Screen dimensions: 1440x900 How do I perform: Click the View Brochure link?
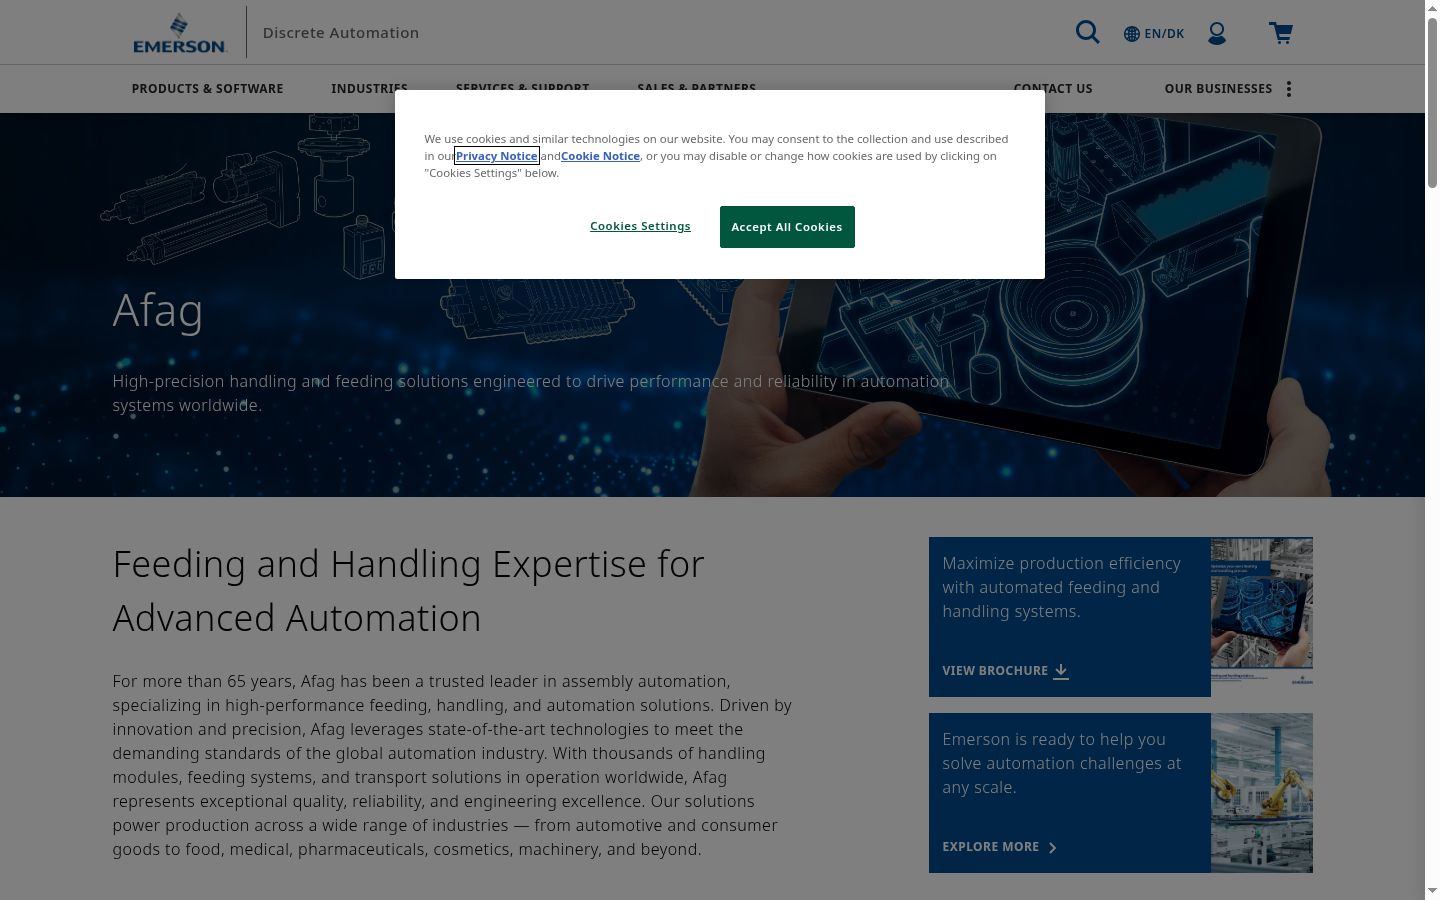point(1005,671)
